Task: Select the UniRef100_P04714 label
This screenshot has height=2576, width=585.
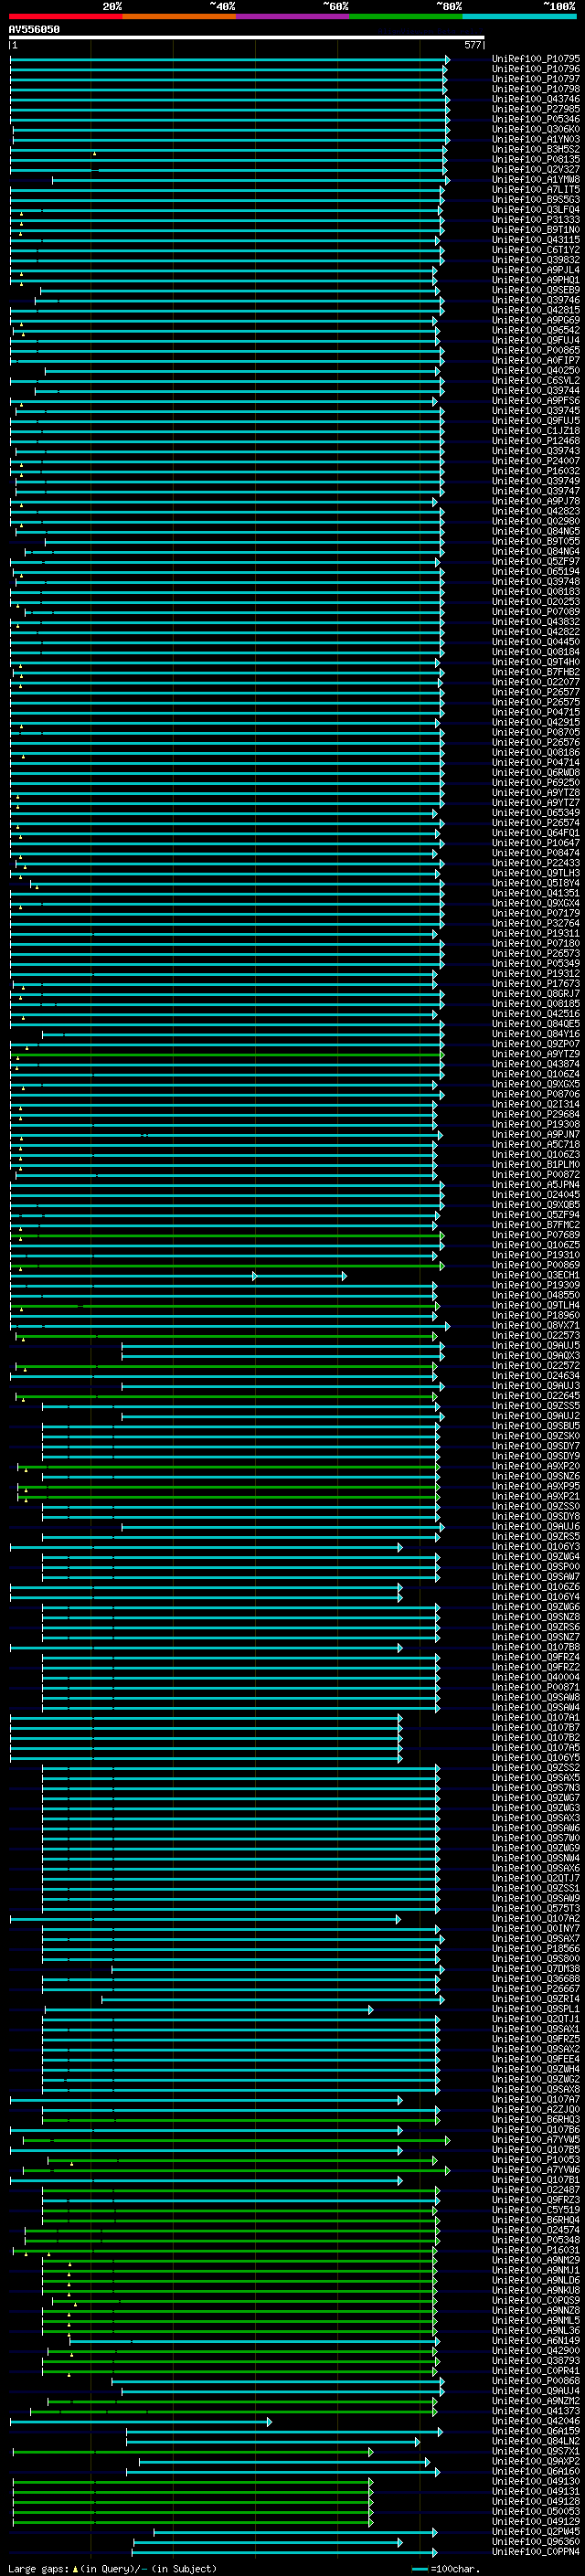Action: click(x=536, y=763)
